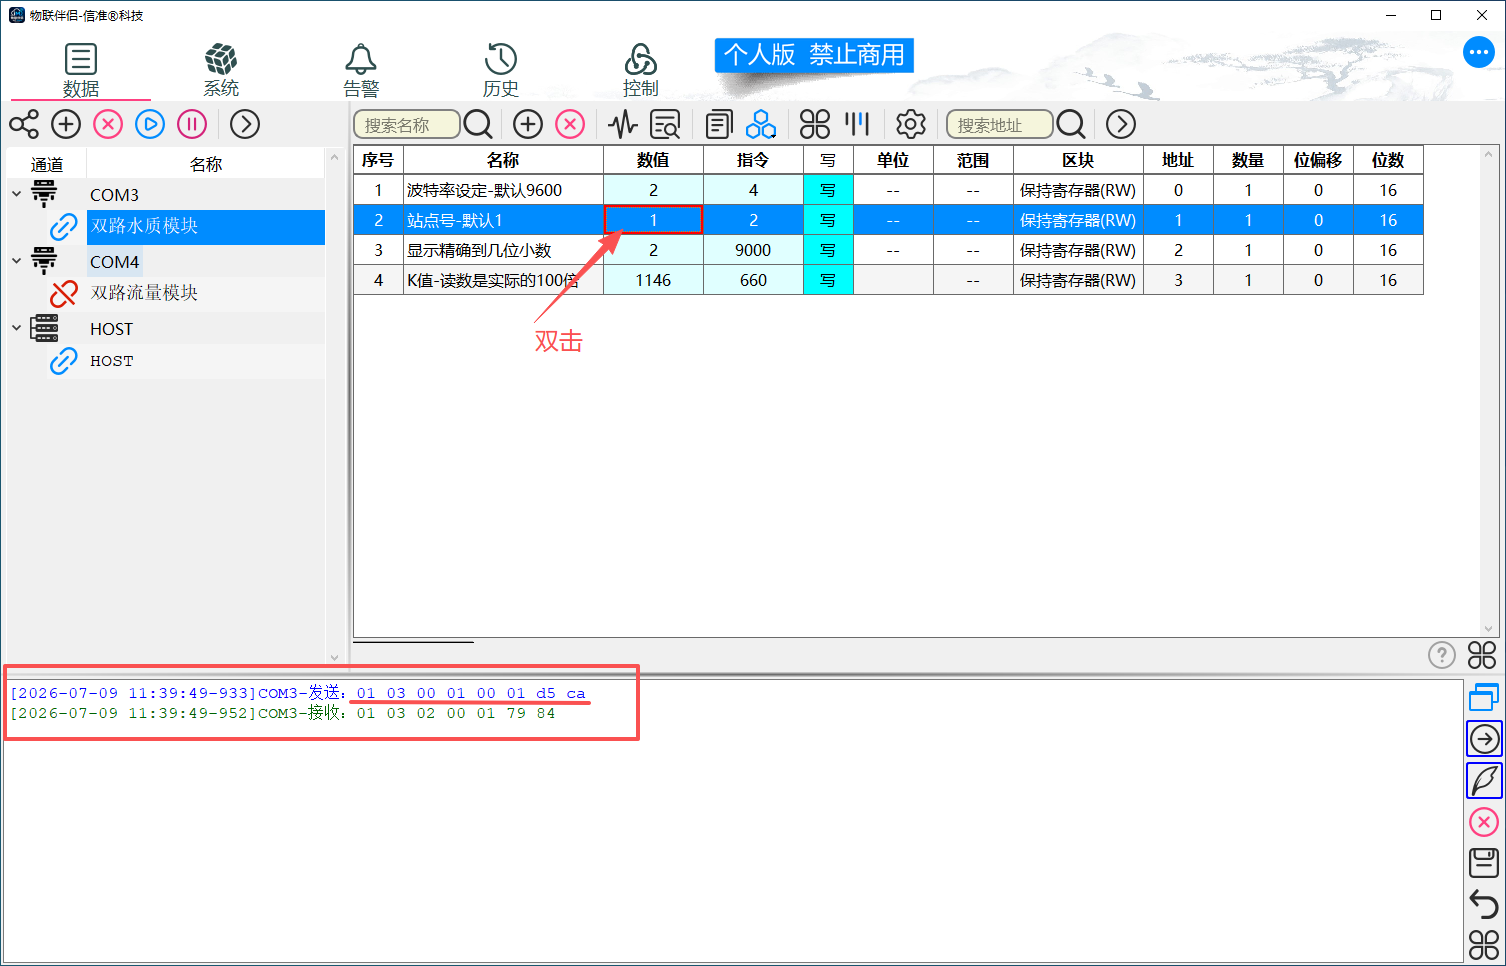The height and width of the screenshot is (966, 1506).
Task: Select value cell 1146 in K值 row
Action: (653, 280)
